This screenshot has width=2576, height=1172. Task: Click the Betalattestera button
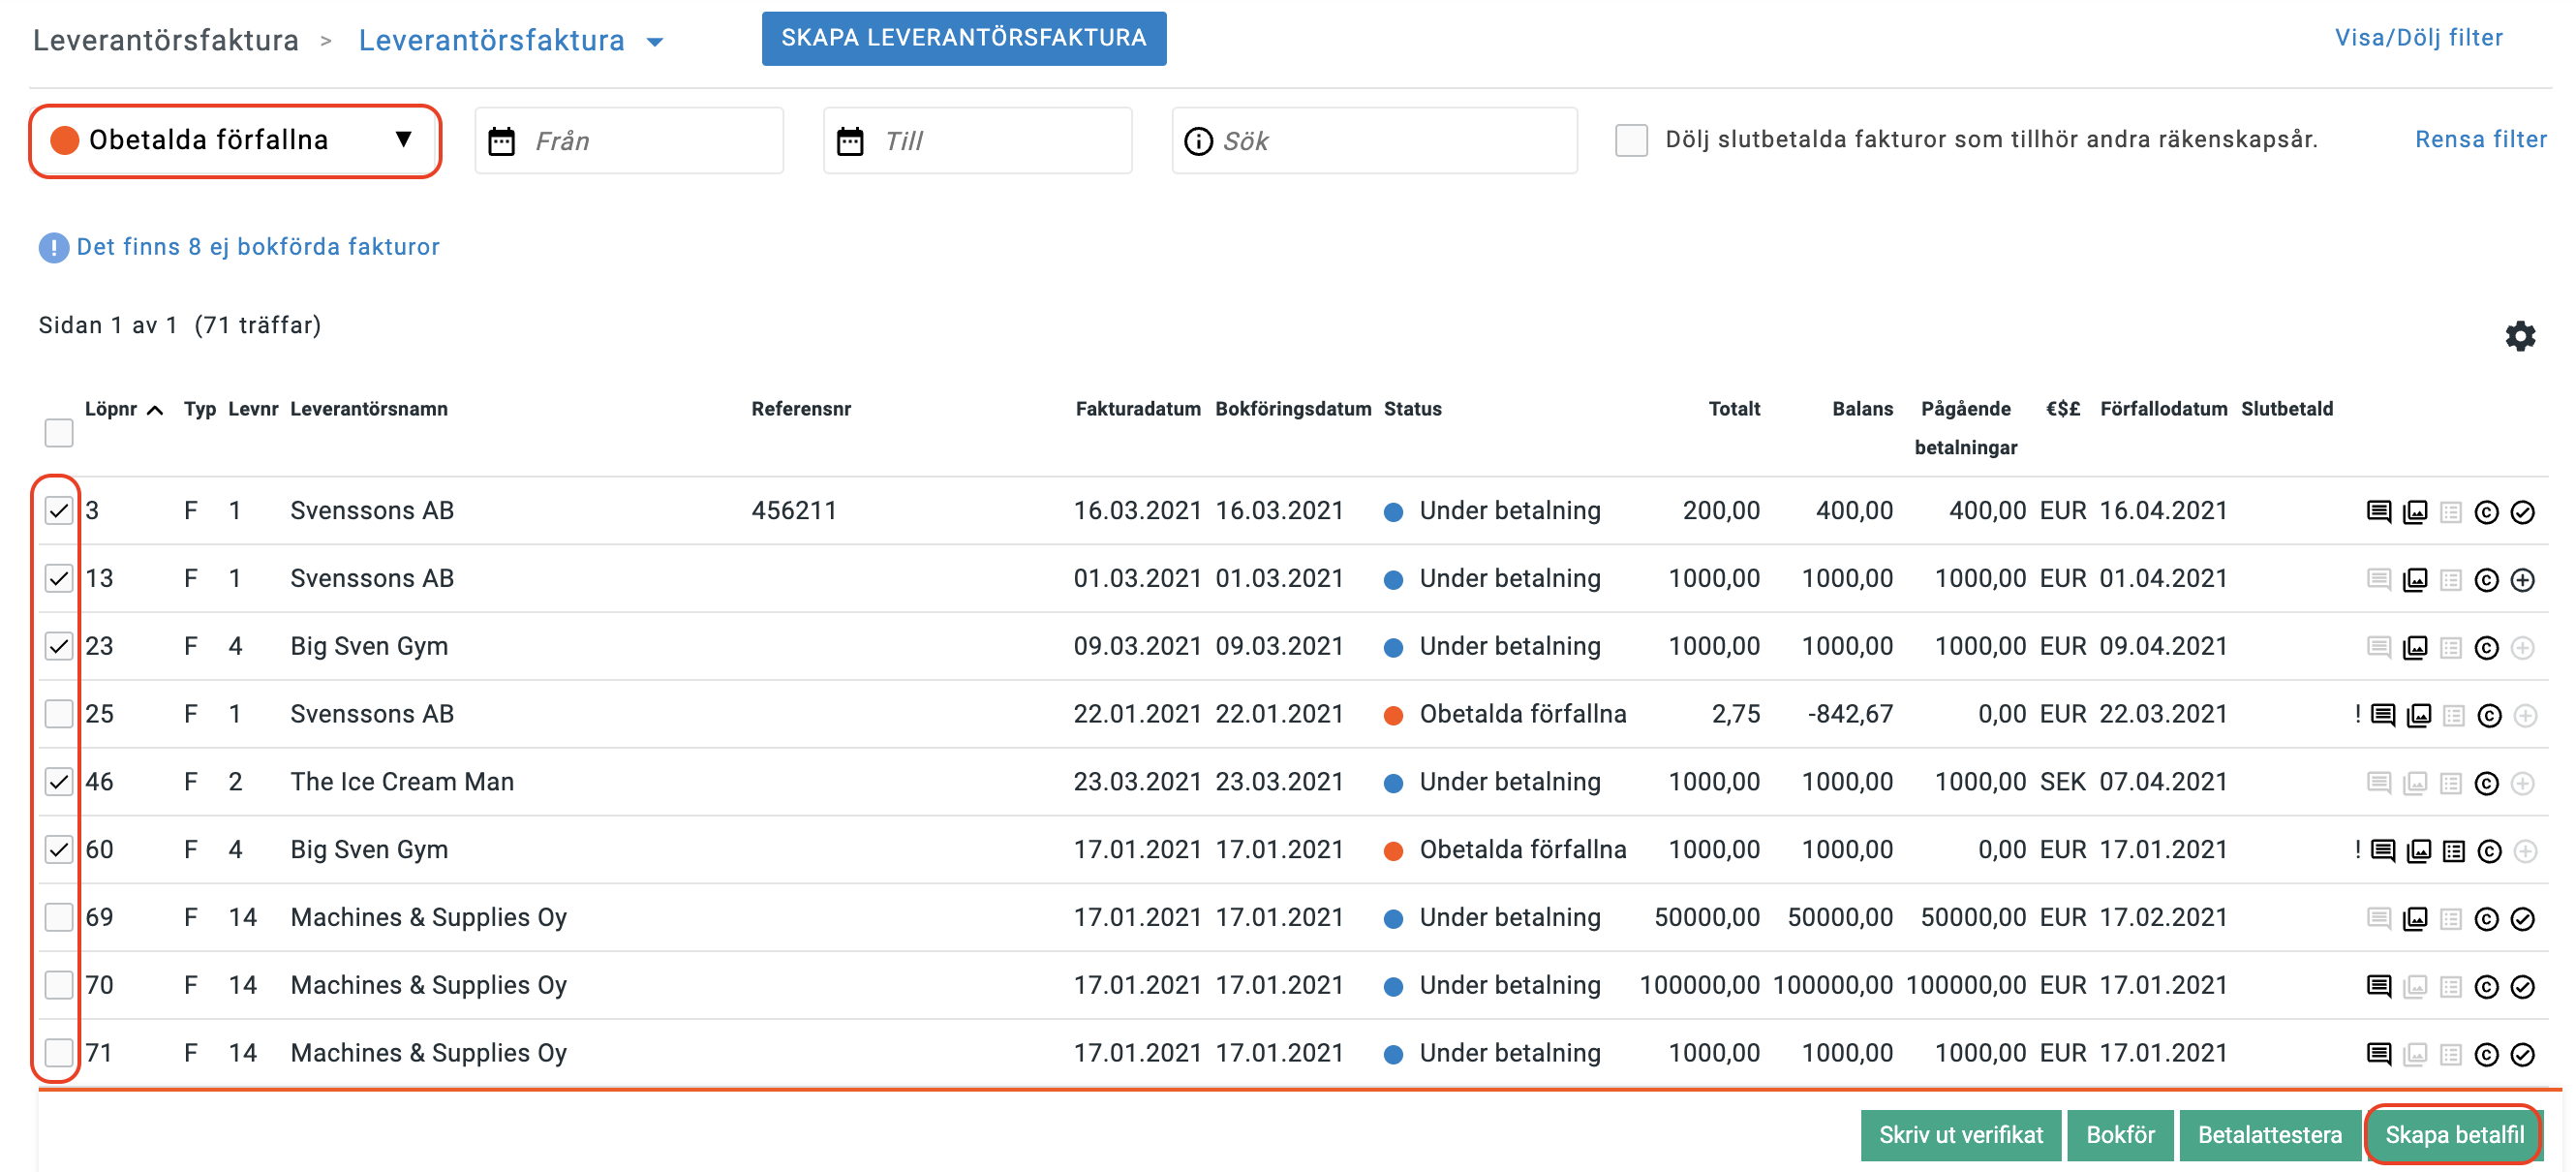[x=2269, y=1135]
